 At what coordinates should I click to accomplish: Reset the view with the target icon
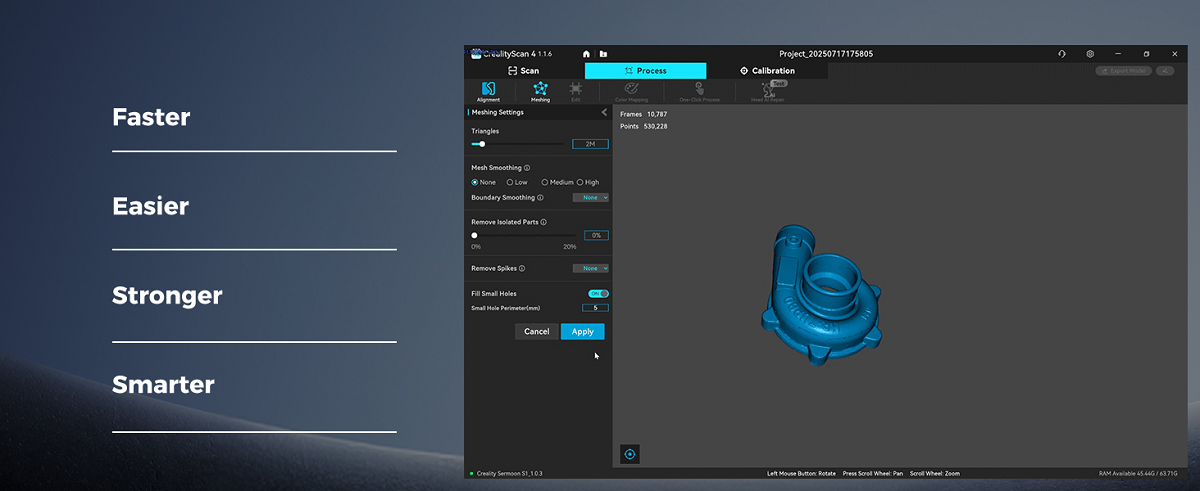click(630, 454)
